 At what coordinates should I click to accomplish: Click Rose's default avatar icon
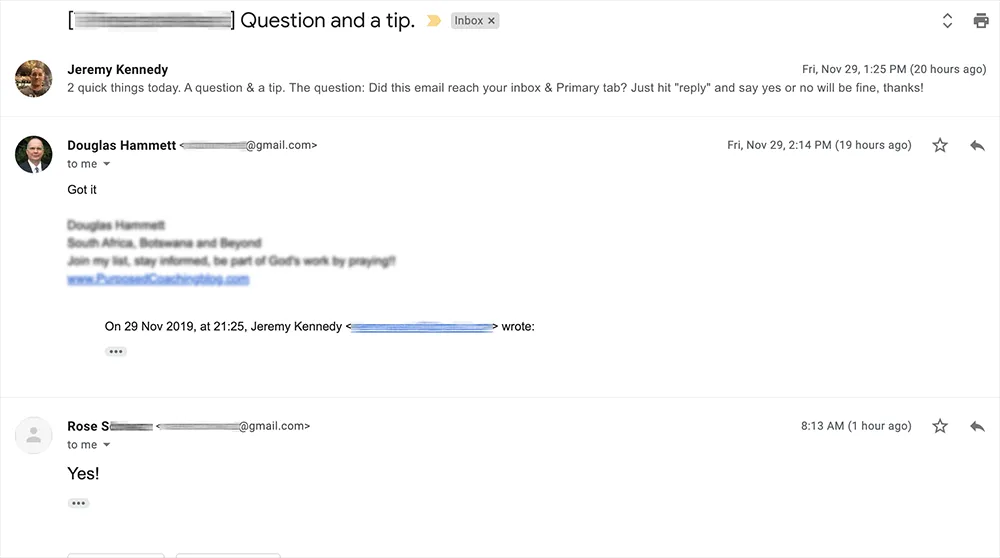pos(34,434)
